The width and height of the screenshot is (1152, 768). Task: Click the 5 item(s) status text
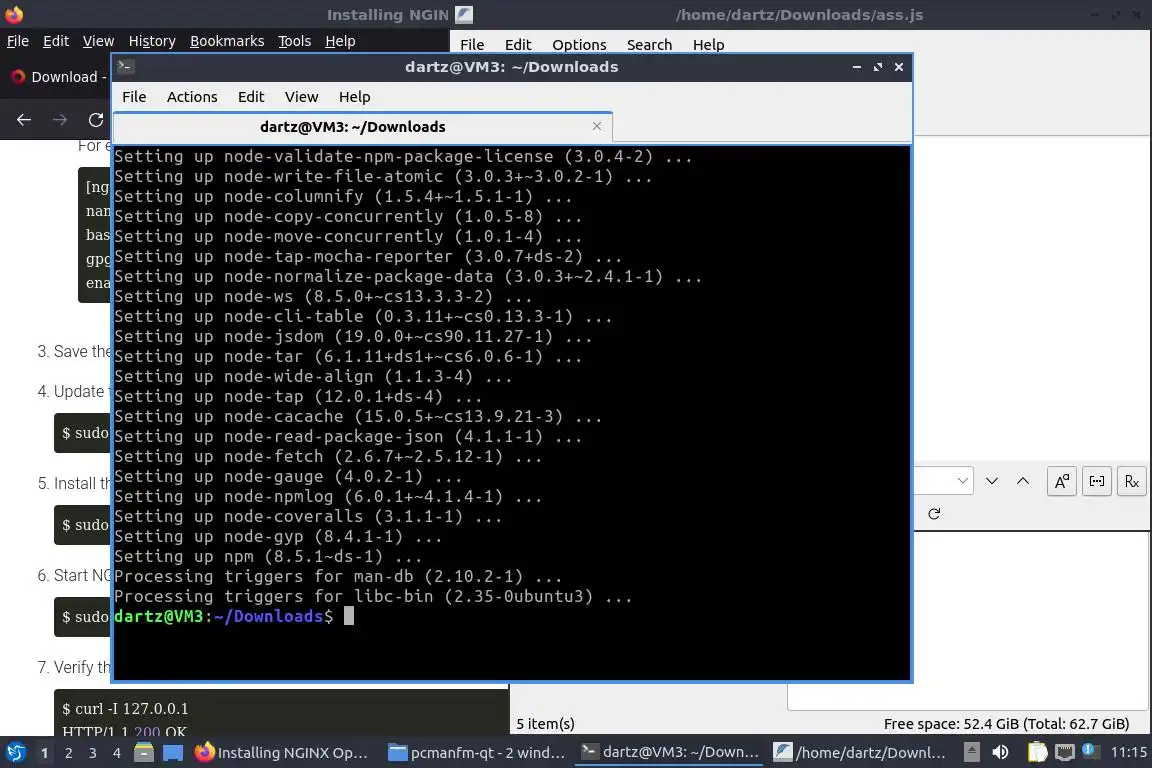pos(545,724)
